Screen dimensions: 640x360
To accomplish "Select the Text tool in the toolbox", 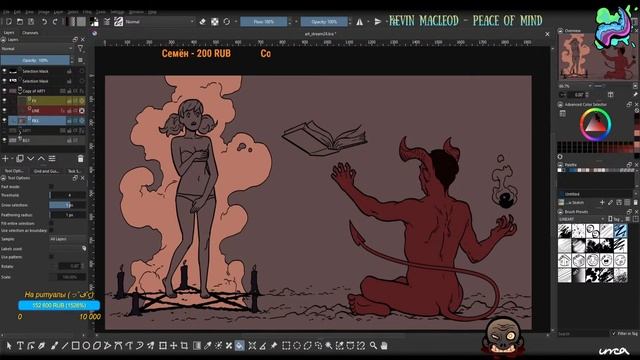I will 20,346.
